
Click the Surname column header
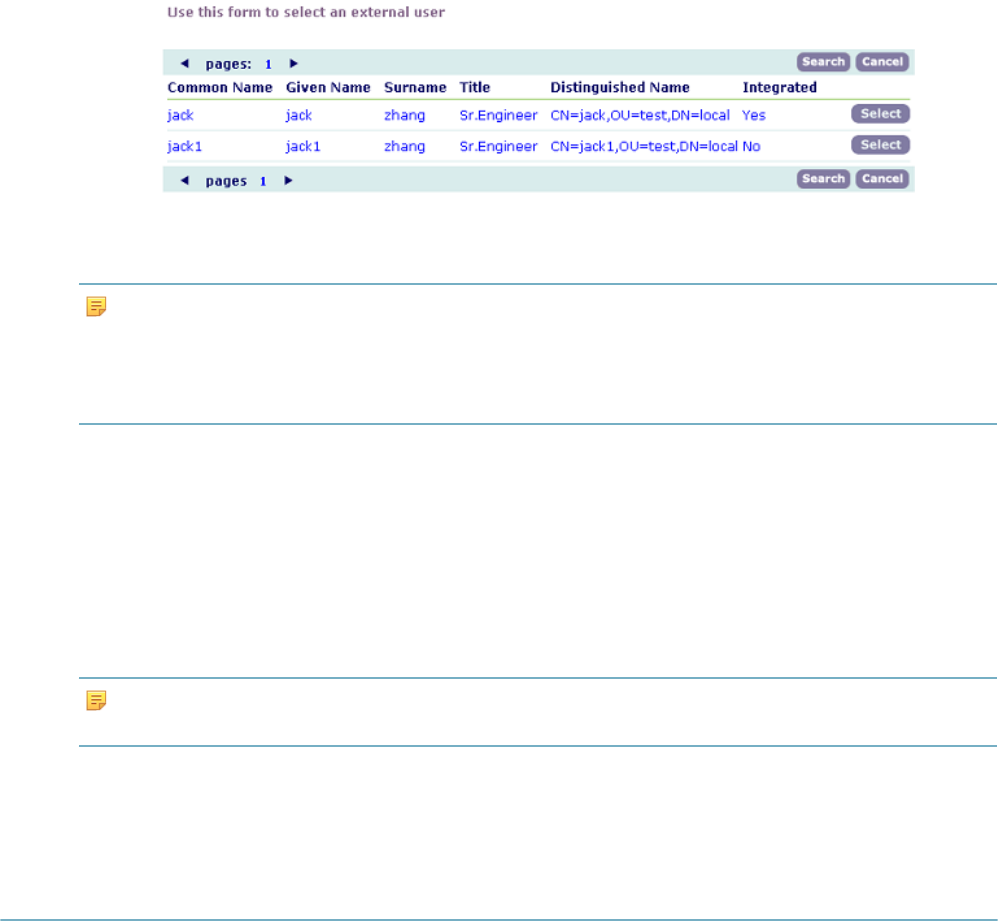click(415, 87)
